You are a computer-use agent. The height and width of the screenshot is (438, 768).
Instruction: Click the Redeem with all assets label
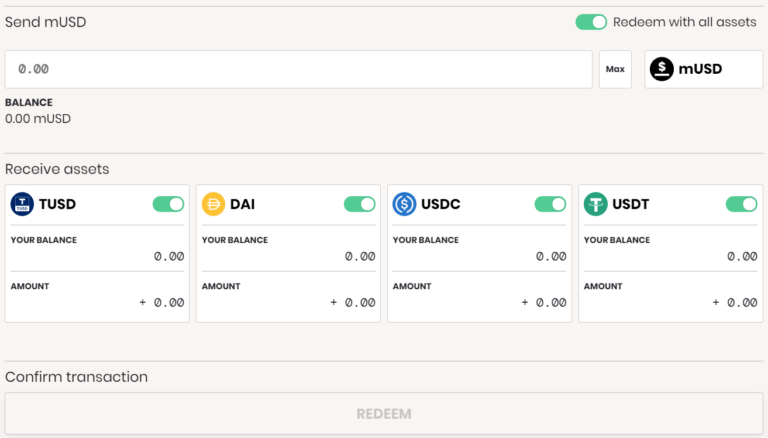pos(685,22)
